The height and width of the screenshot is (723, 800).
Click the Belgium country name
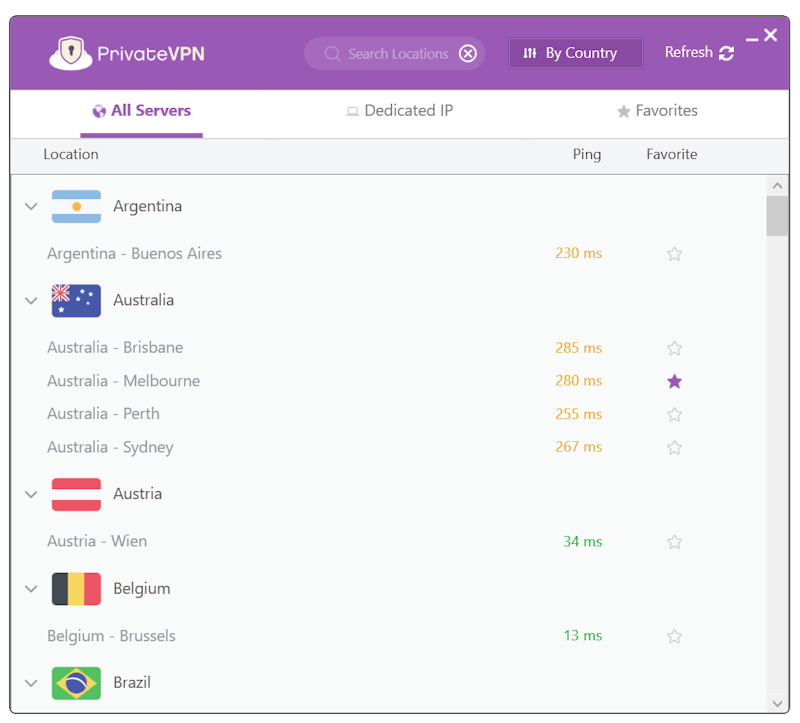point(142,589)
